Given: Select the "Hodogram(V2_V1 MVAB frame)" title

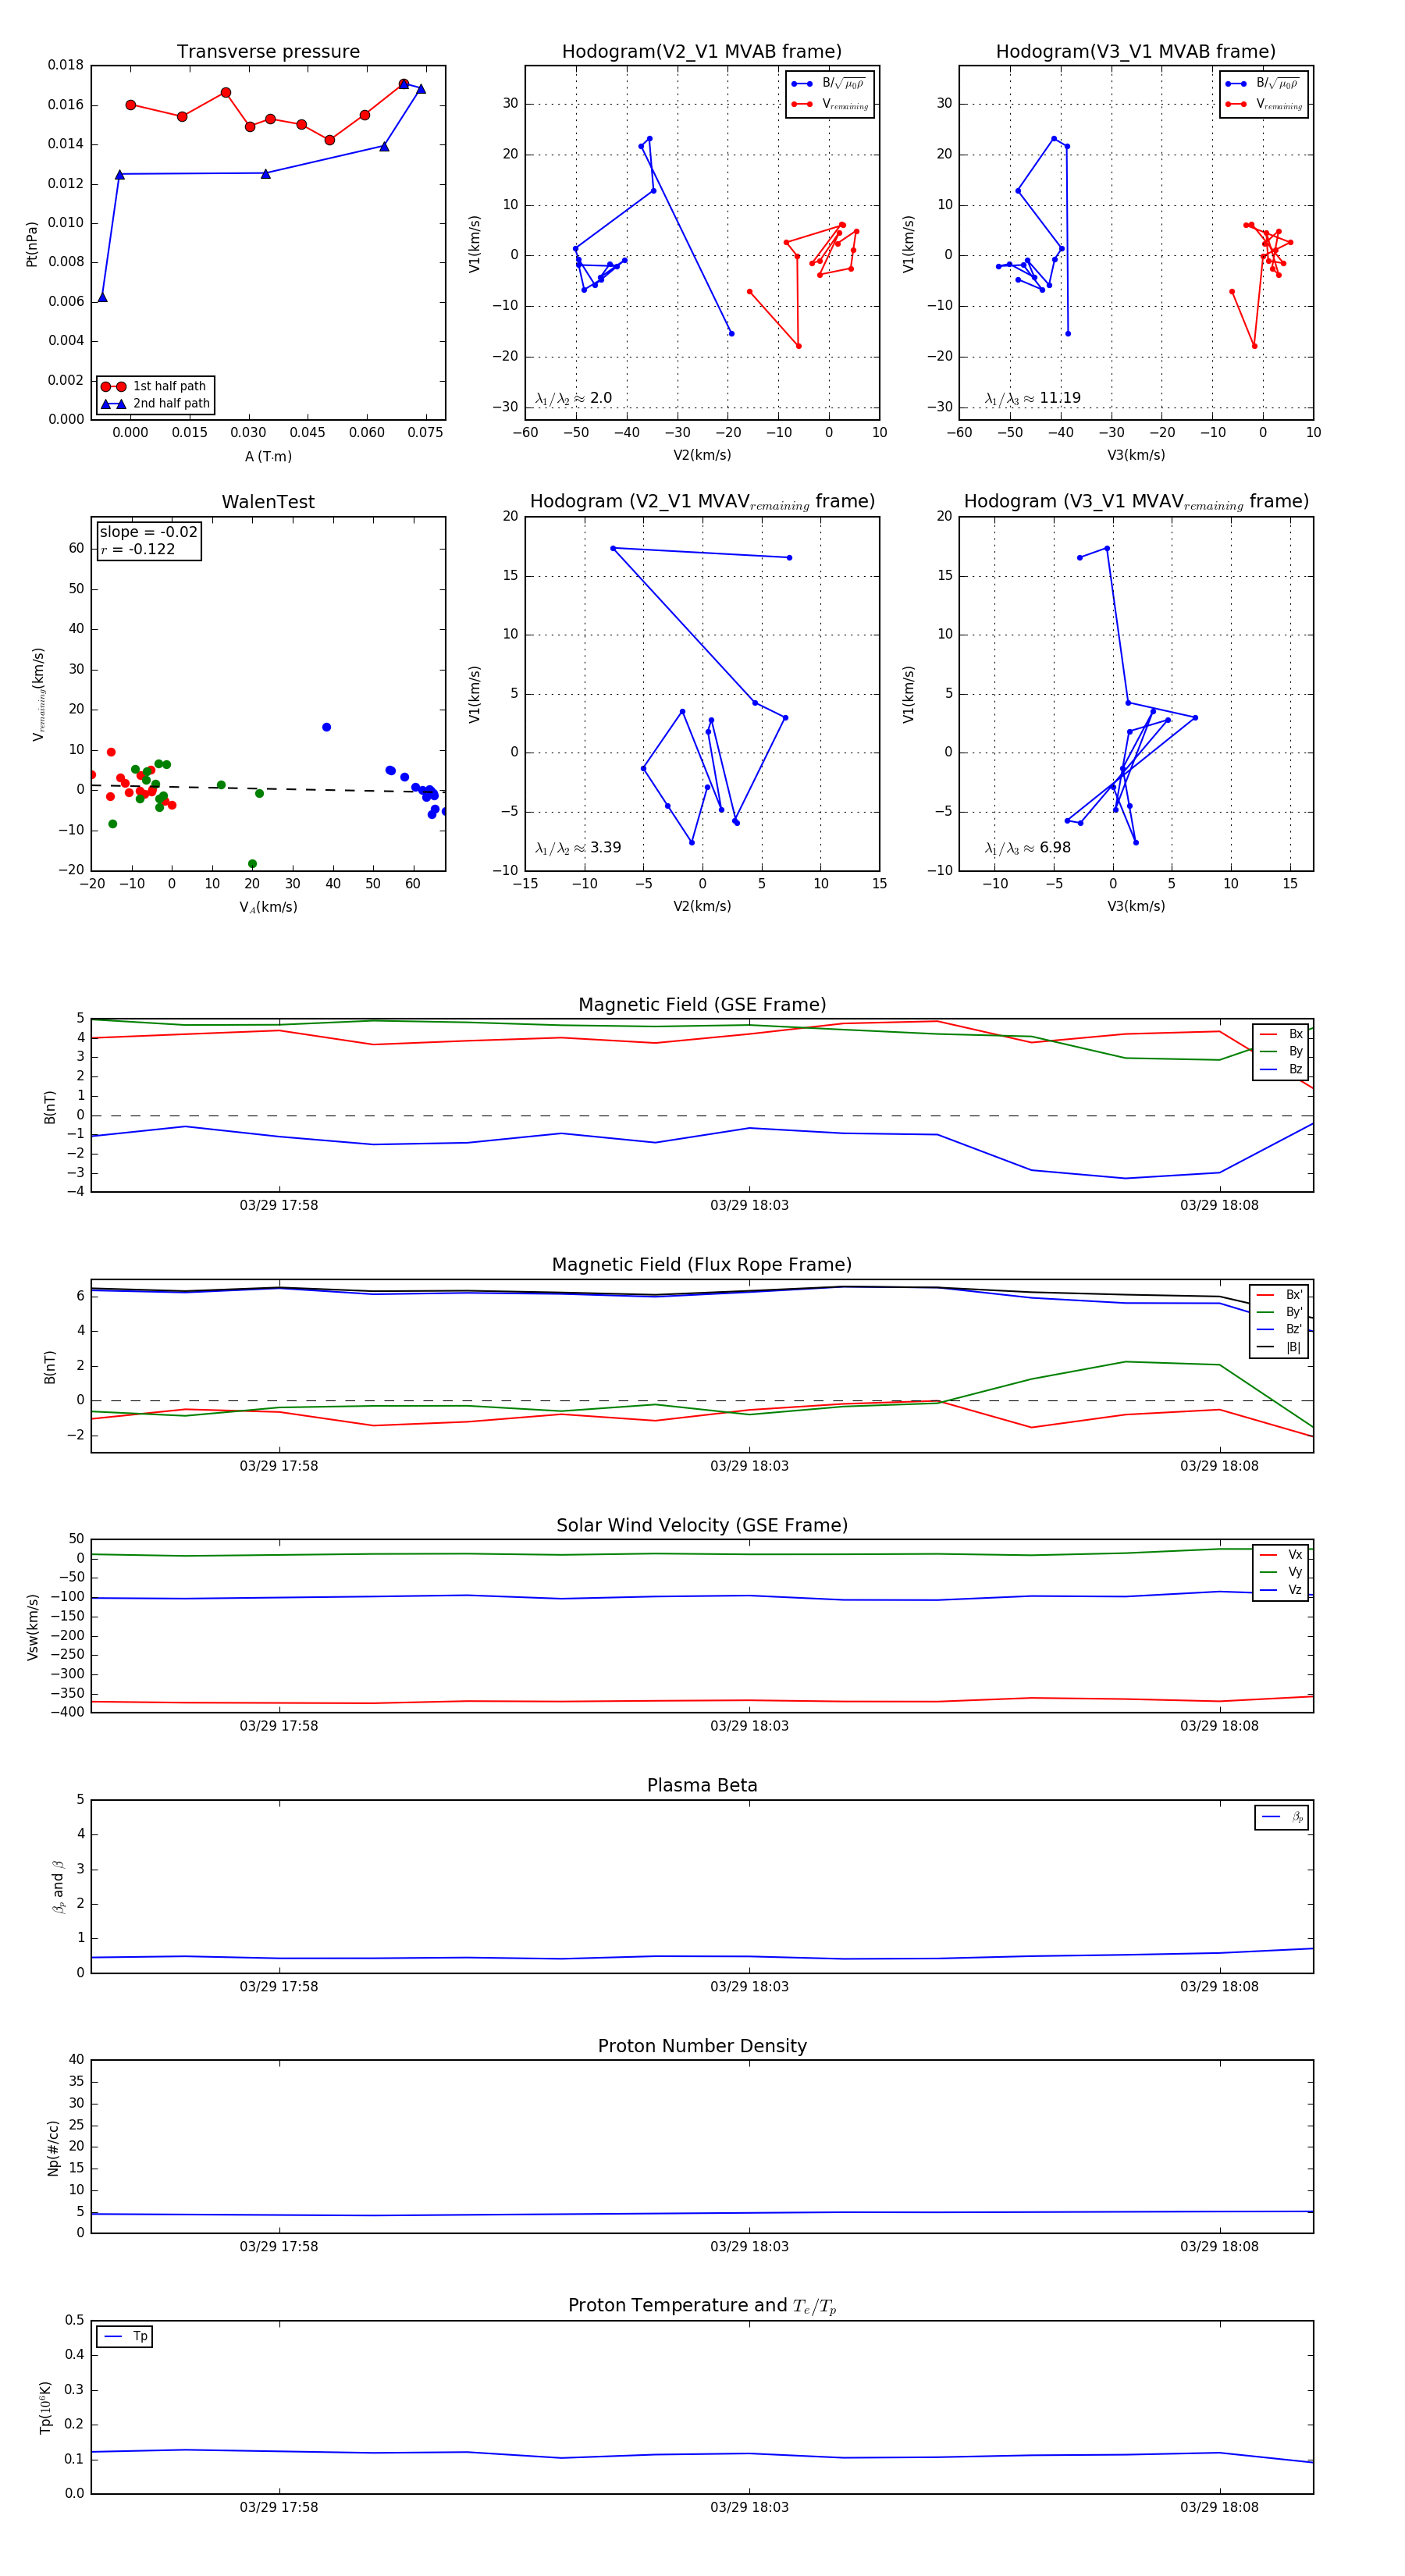Looking at the screenshot, I should (x=702, y=52).
